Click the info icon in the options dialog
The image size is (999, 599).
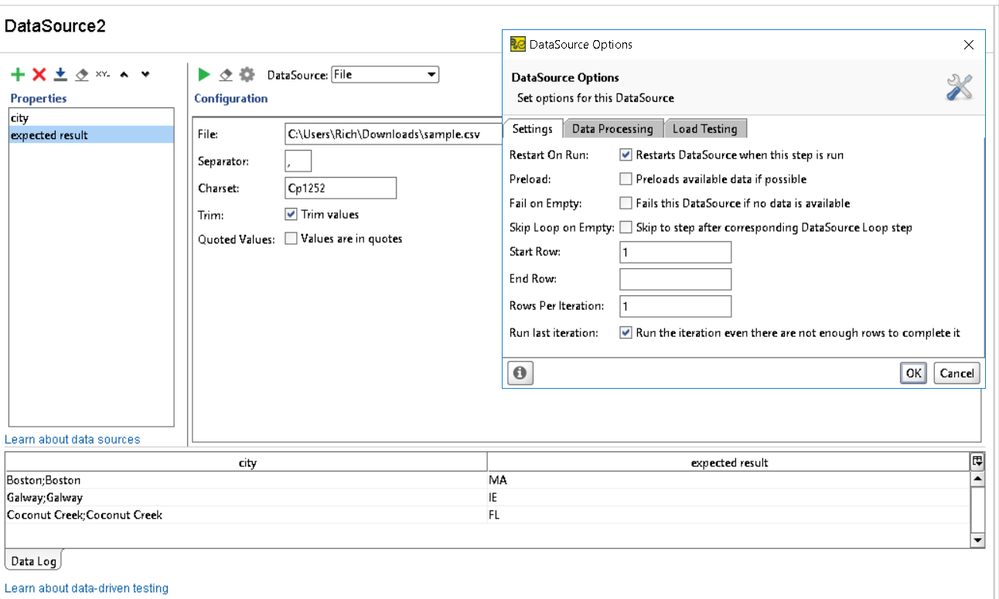[520, 373]
